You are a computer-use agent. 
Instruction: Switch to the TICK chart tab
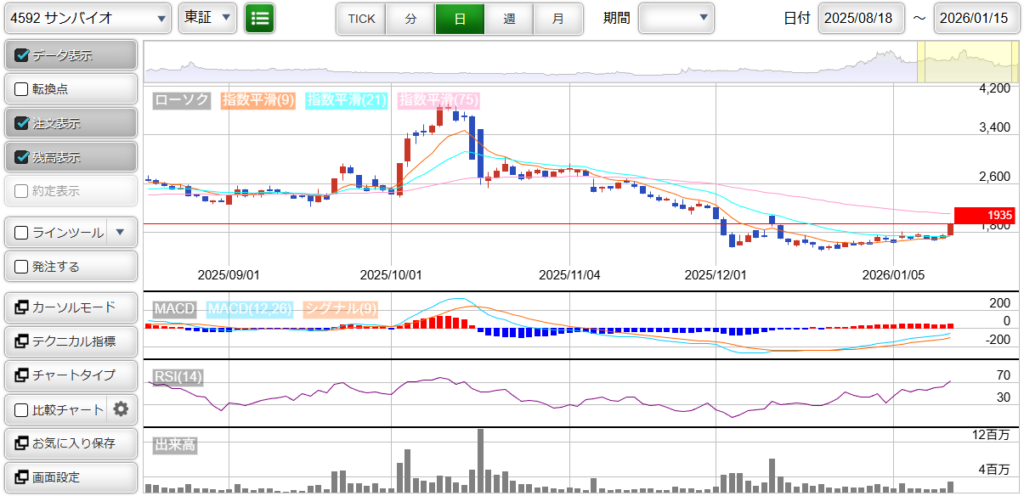click(x=361, y=18)
